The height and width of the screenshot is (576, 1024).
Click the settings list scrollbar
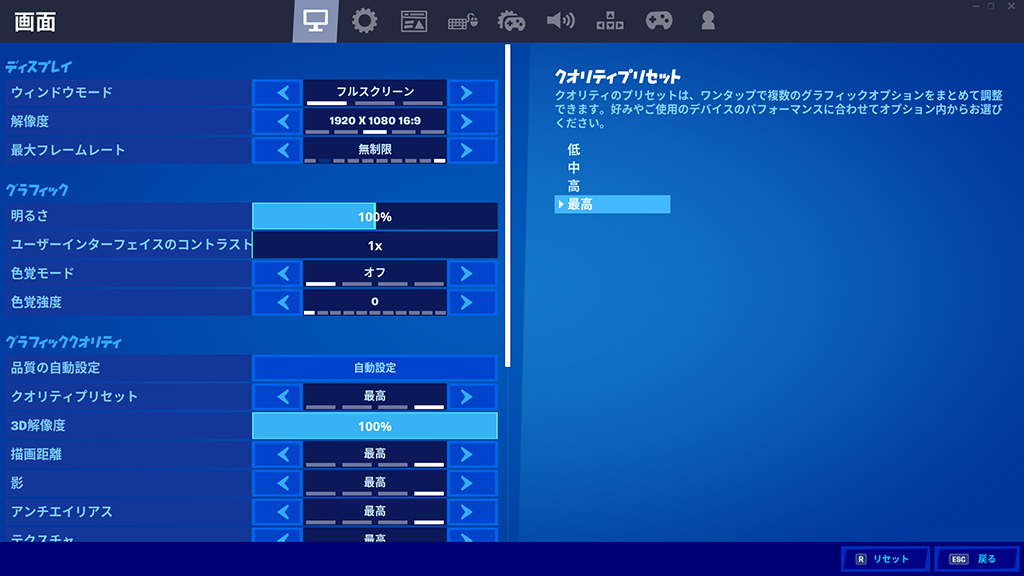507,206
